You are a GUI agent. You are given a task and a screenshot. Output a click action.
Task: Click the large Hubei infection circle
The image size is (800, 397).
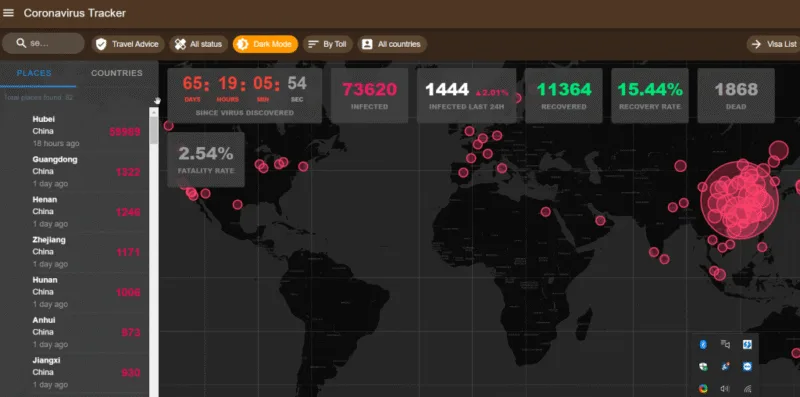pyautogui.click(x=740, y=200)
